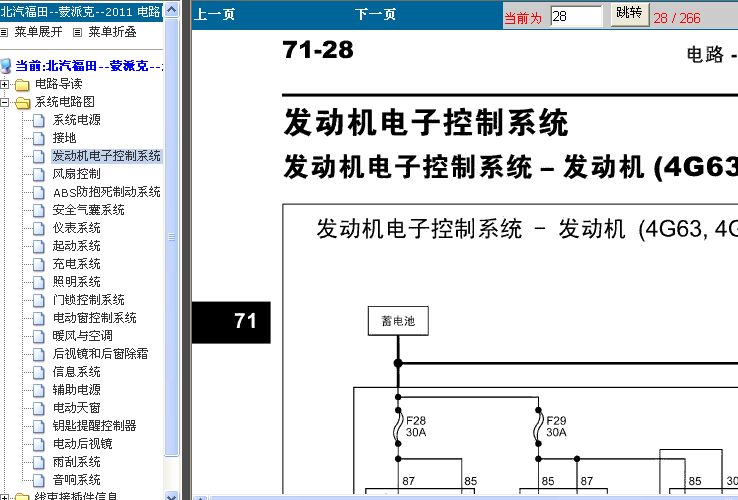Collapse all menus with 菜单折叠

pos(112,32)
